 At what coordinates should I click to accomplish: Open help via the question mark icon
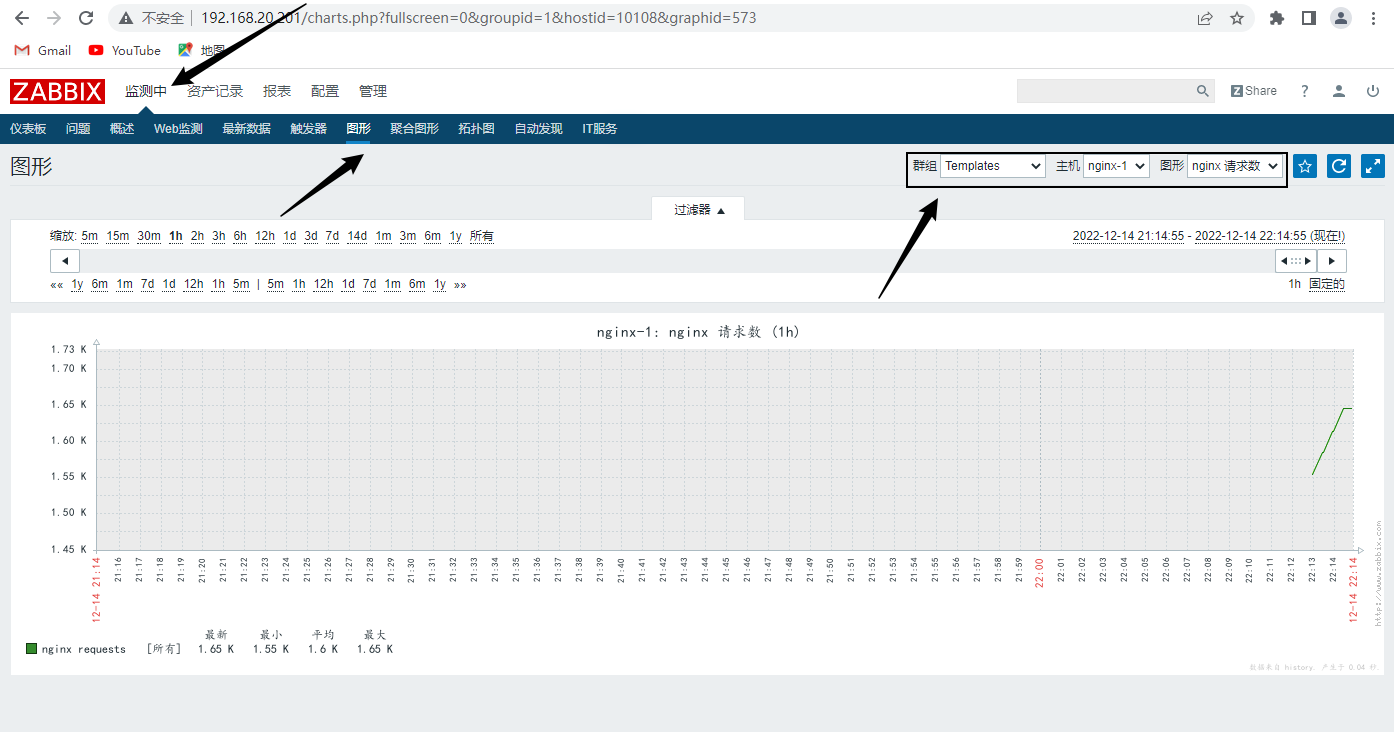pyautogui.click(x=1304, y=91)
